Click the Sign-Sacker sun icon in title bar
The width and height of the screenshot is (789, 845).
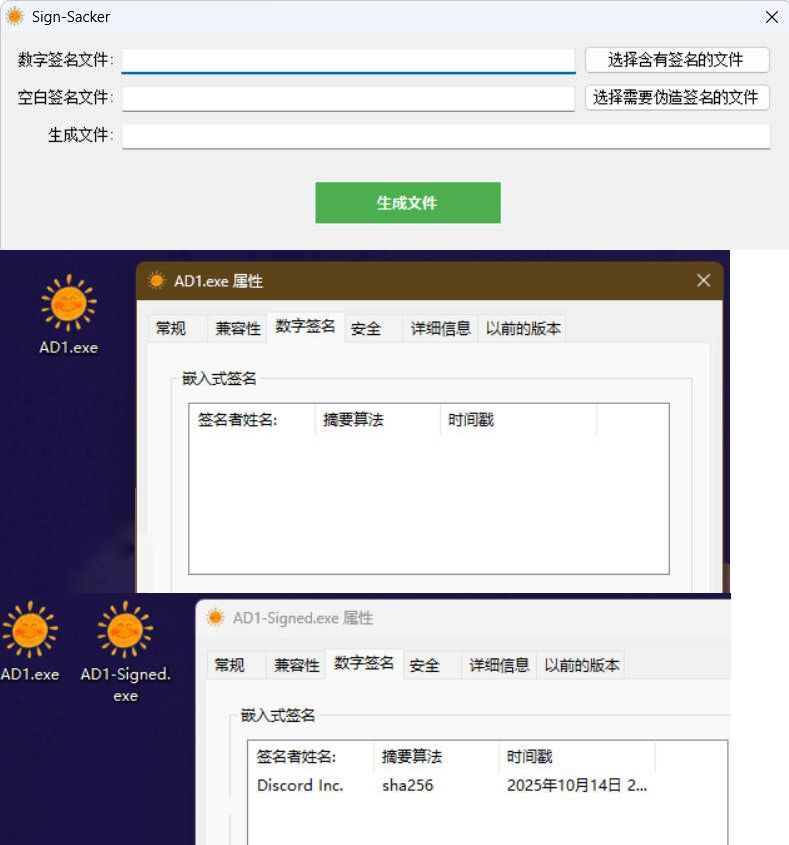[x=15, y=17]
